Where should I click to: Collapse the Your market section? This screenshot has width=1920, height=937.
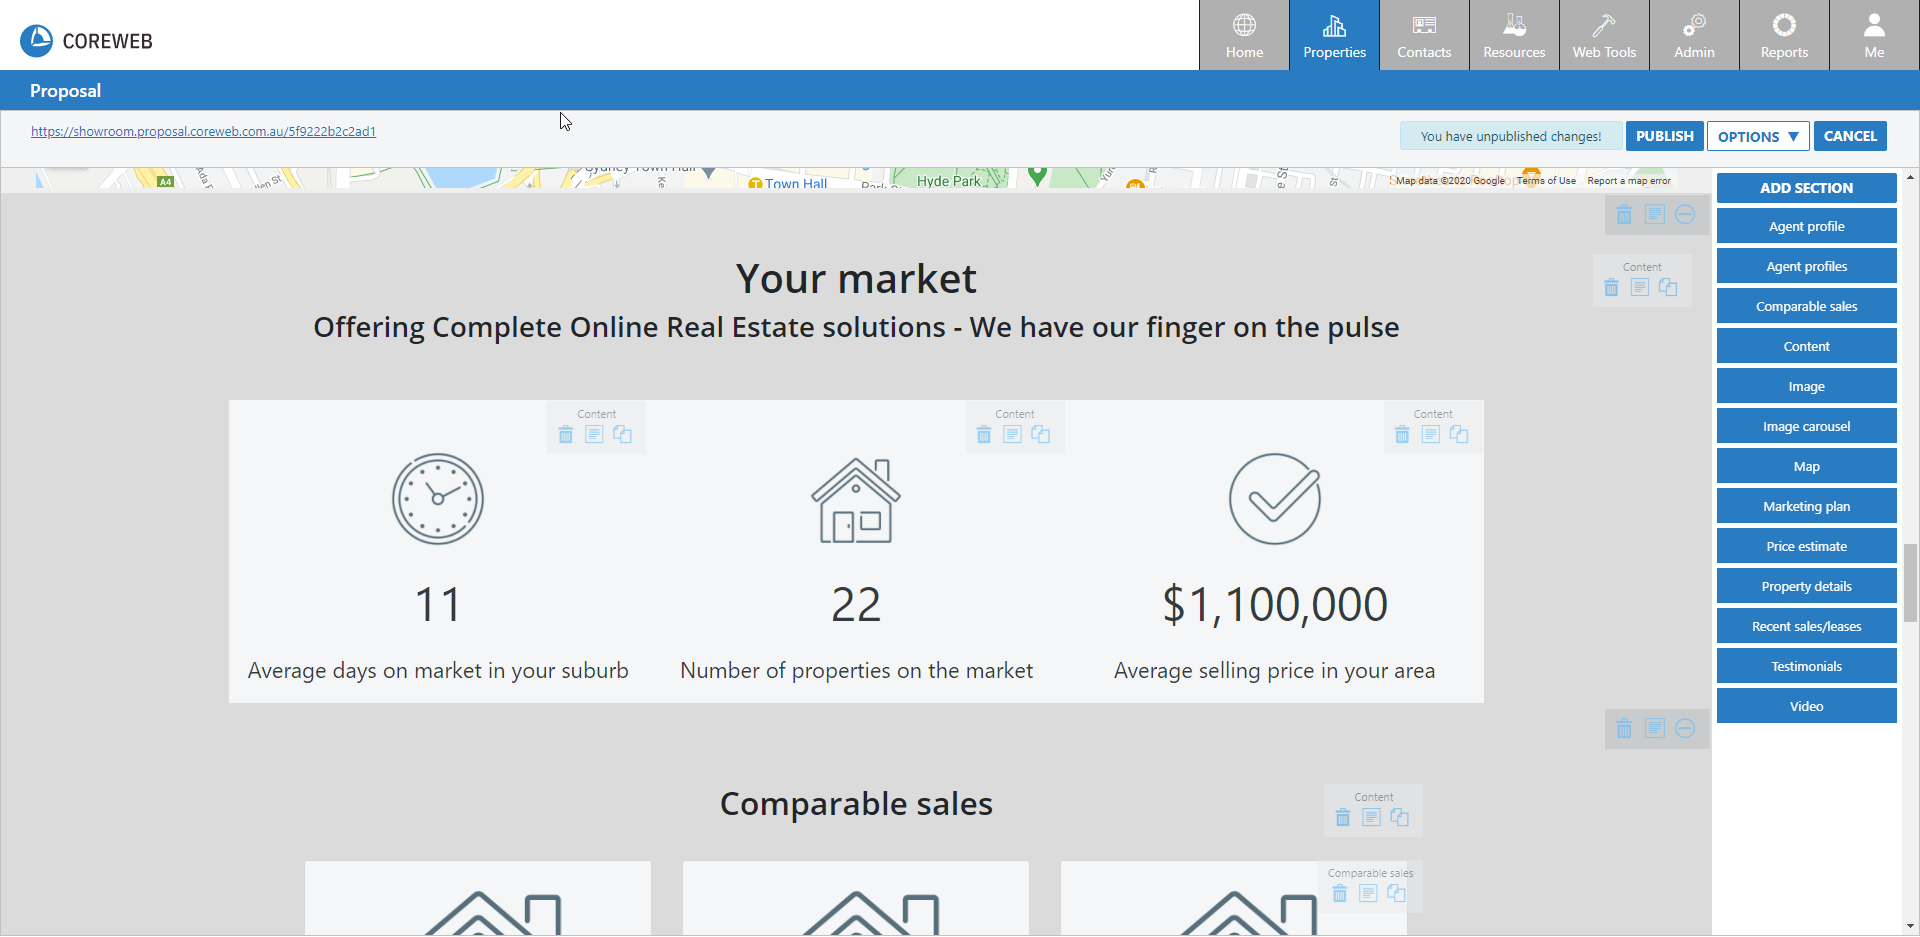(1685, 215)
